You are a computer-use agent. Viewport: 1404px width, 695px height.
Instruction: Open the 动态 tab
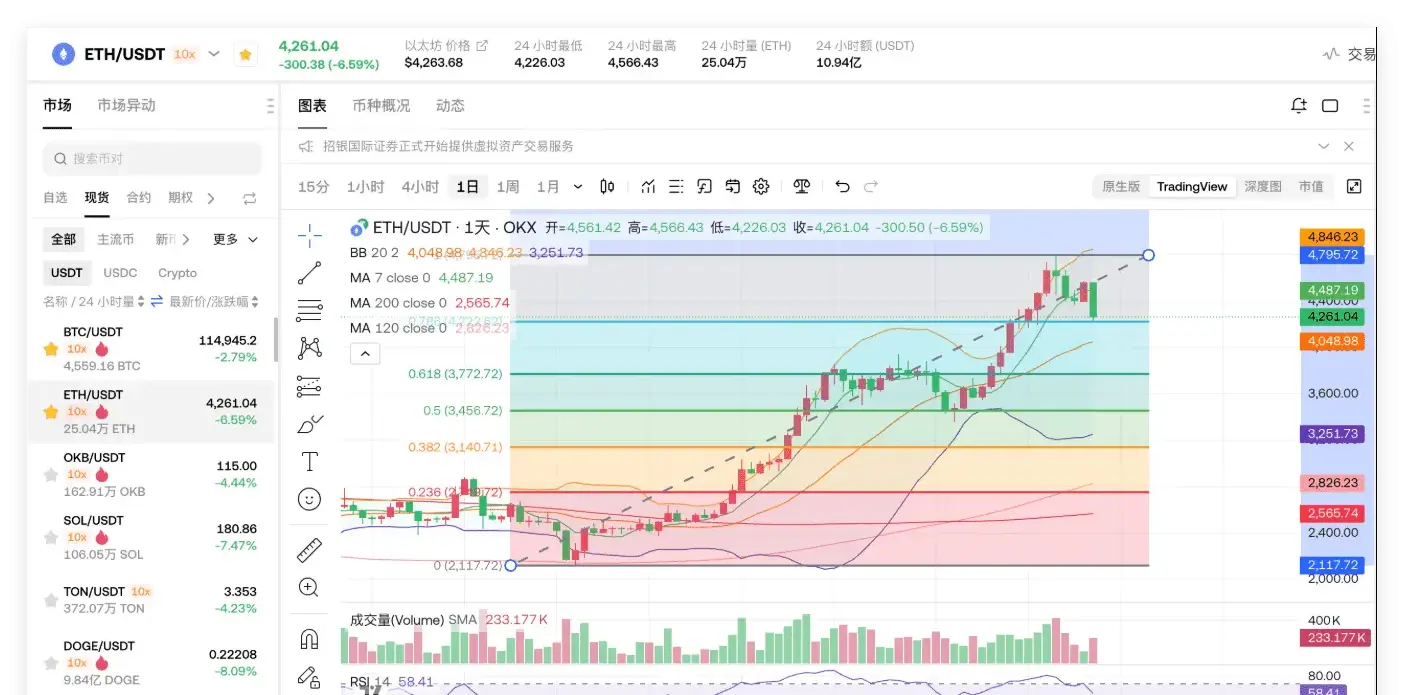[450, 105]
